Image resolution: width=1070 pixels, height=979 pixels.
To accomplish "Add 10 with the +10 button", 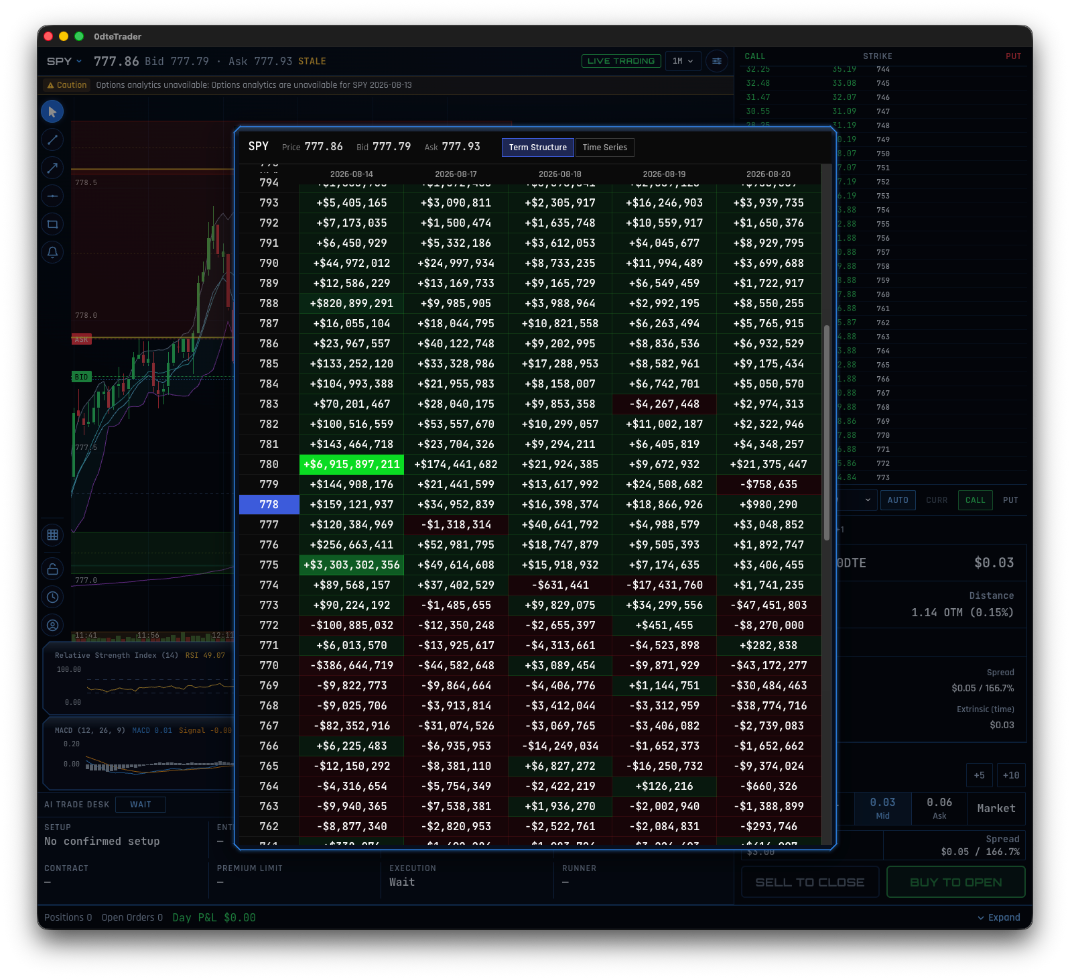I will click(x=1011, y=776).
